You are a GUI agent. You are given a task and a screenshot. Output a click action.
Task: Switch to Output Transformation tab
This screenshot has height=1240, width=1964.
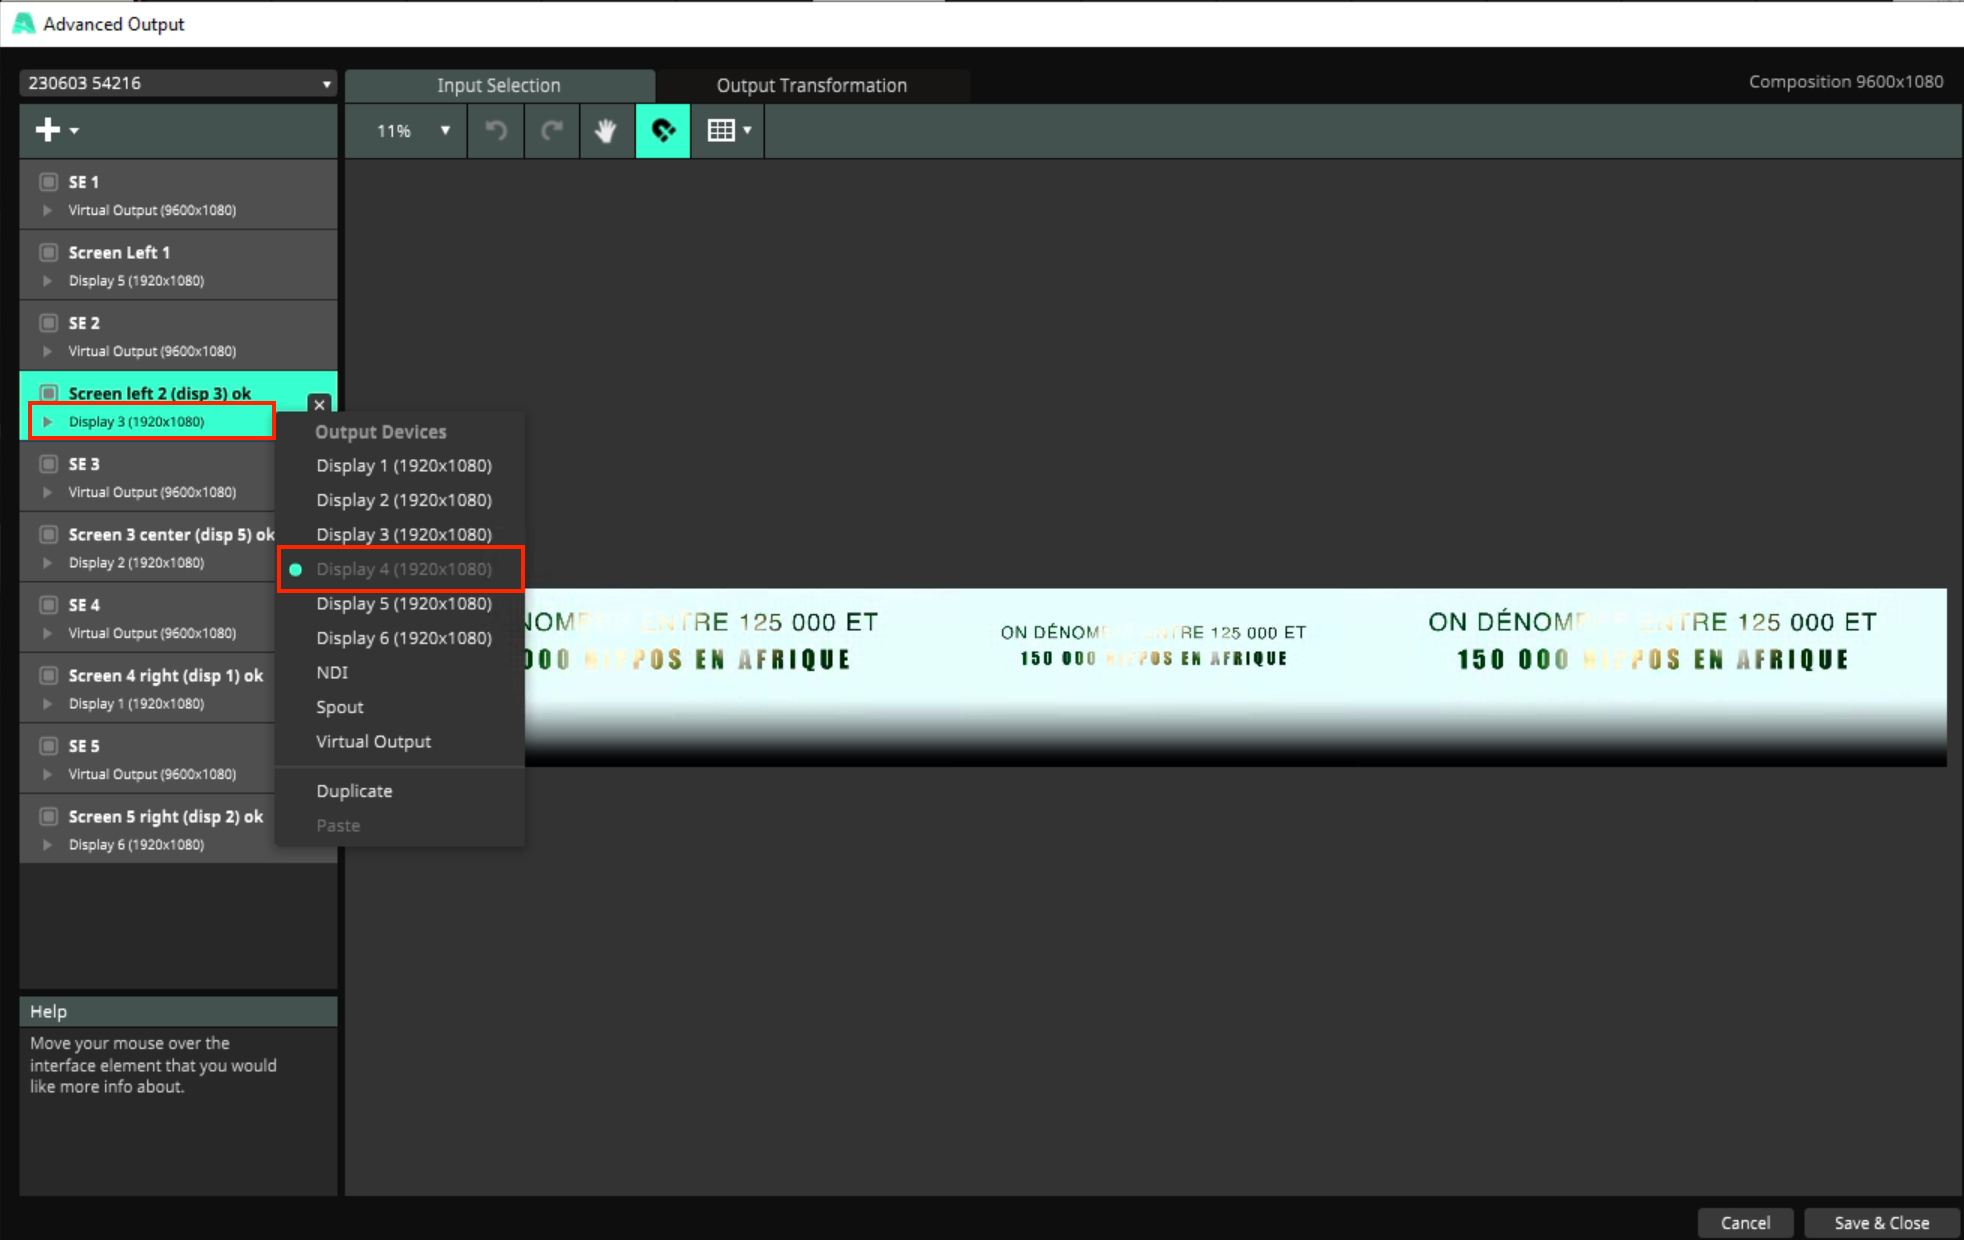(x=811, y=85)
